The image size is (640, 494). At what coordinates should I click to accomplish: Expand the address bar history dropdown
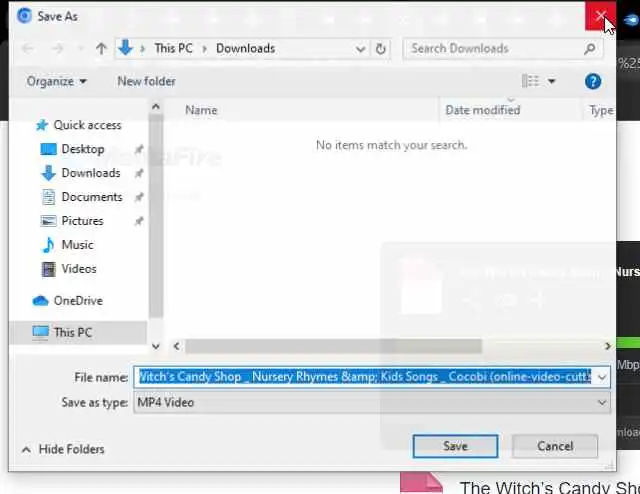click(360, 49)
